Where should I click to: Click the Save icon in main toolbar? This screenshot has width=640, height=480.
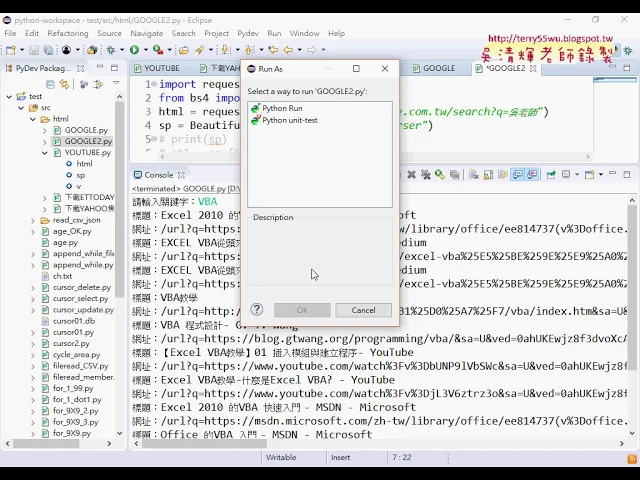pos(34,50)
